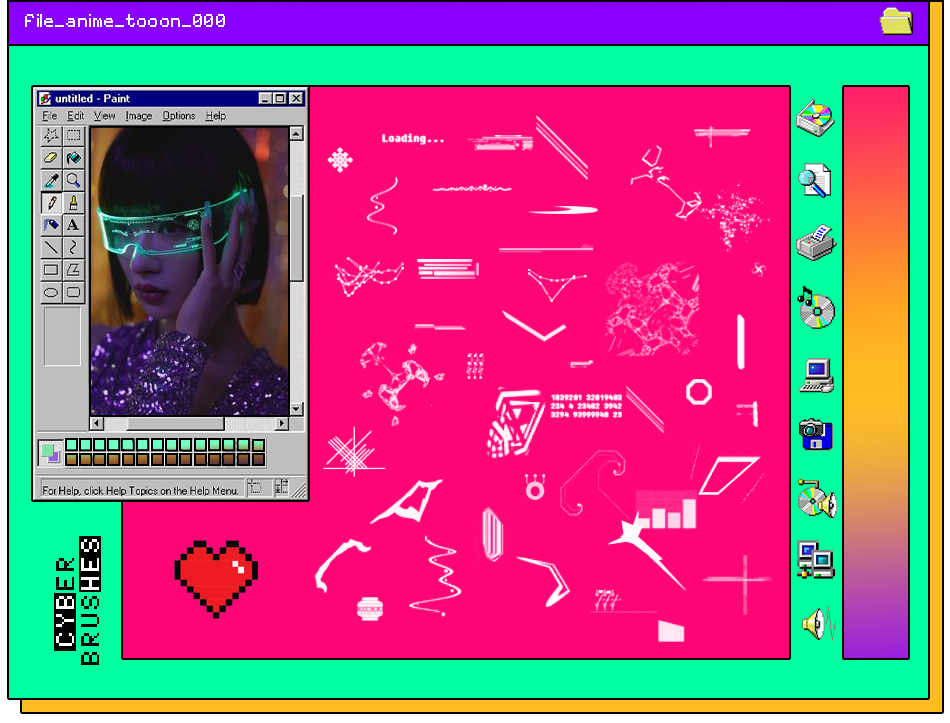Select the Airbrush spray tool
The image size is (950, 723).
(51, 225)
